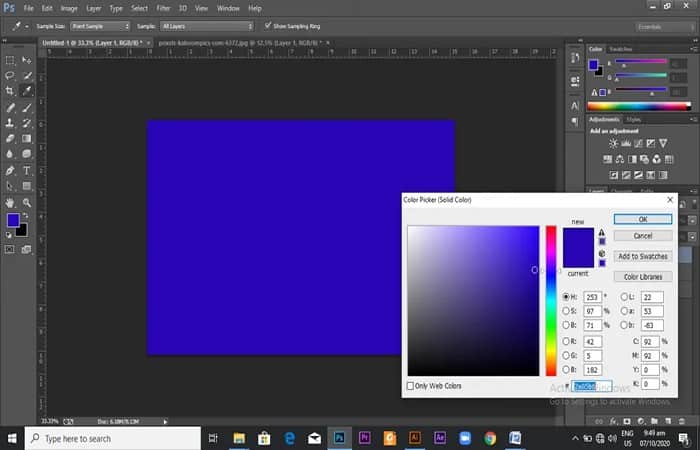
Task: Select the Hand tool
Action: 10,203
